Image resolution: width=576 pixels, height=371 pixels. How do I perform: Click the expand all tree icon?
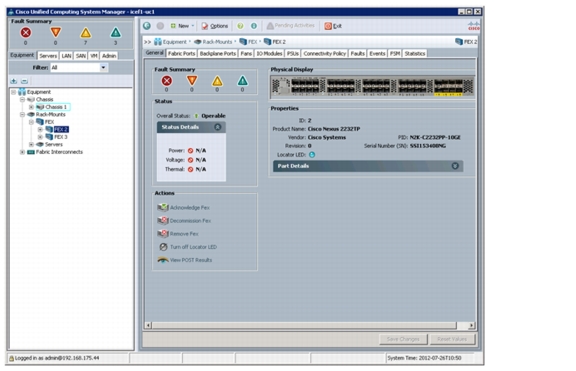pyautogui.click(x=14, y=81)
